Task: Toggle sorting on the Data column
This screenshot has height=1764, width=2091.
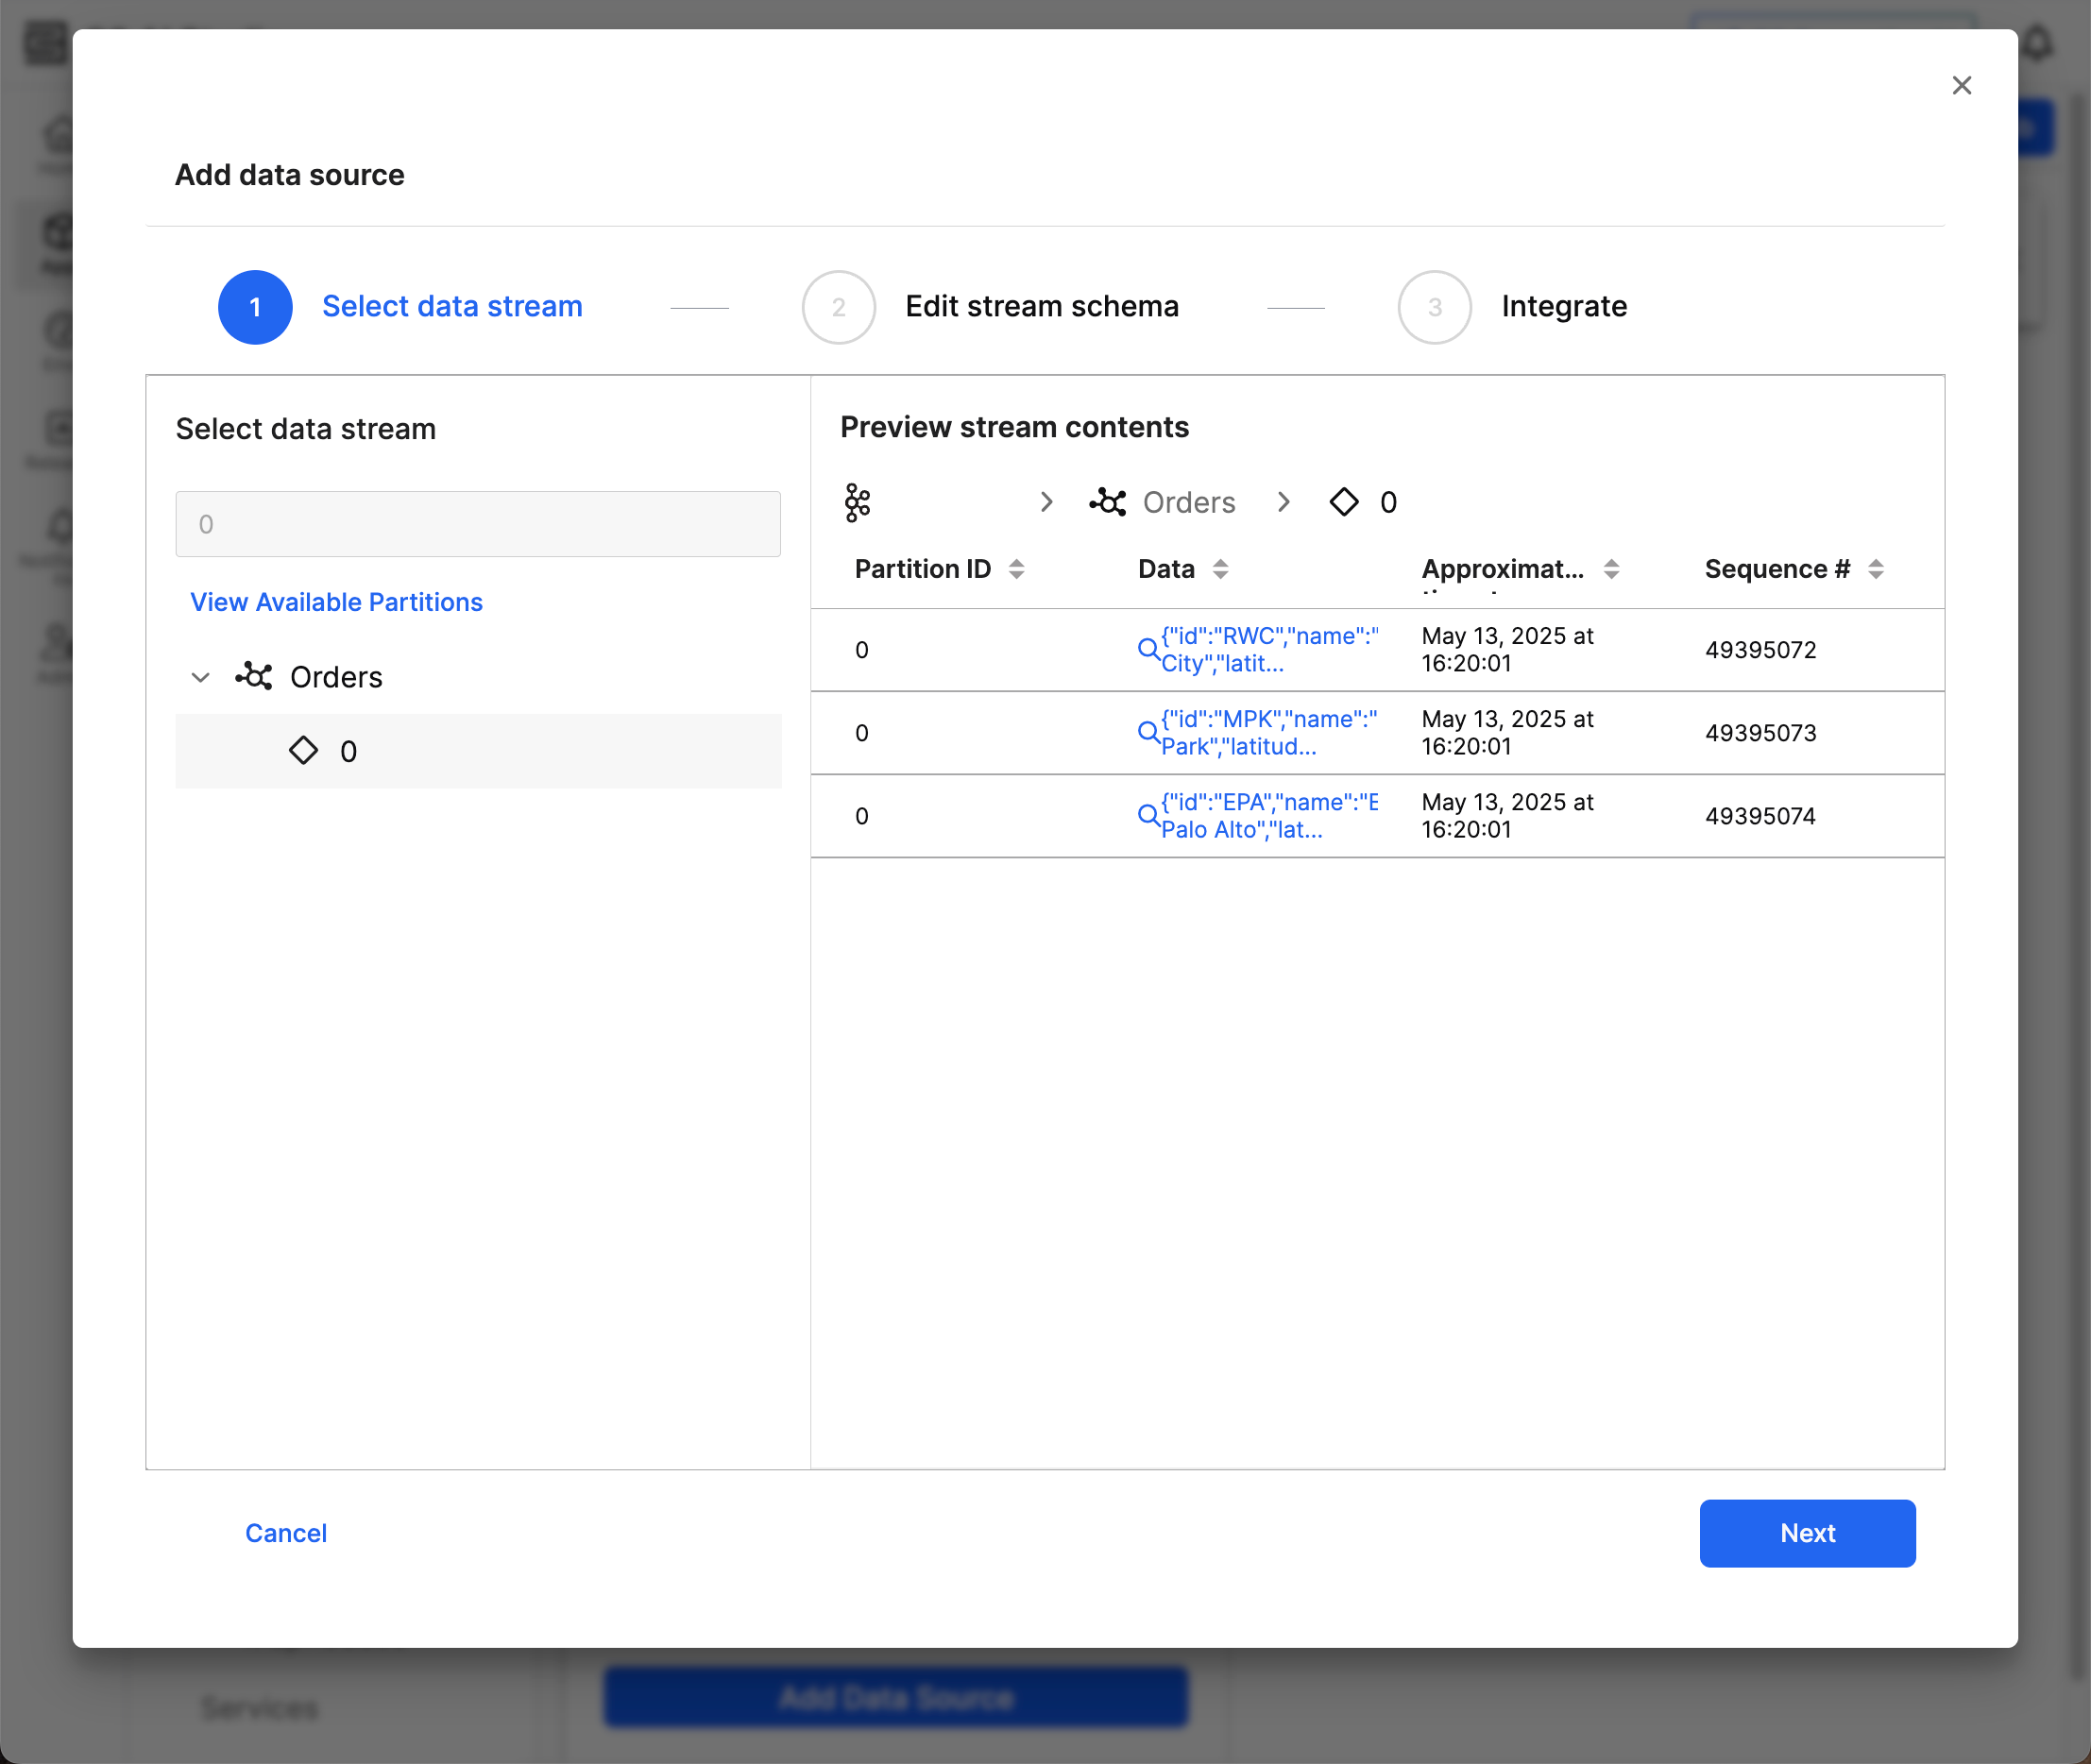Action: [1221, 568]
